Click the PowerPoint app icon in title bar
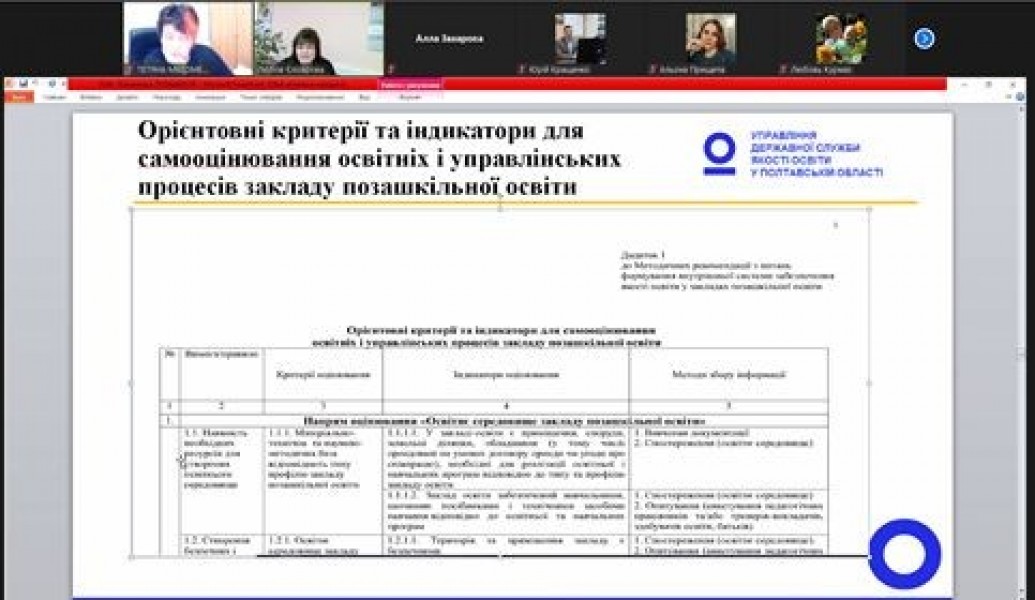Viewport: 1035px width, 600px height. [x=9, y=84]
